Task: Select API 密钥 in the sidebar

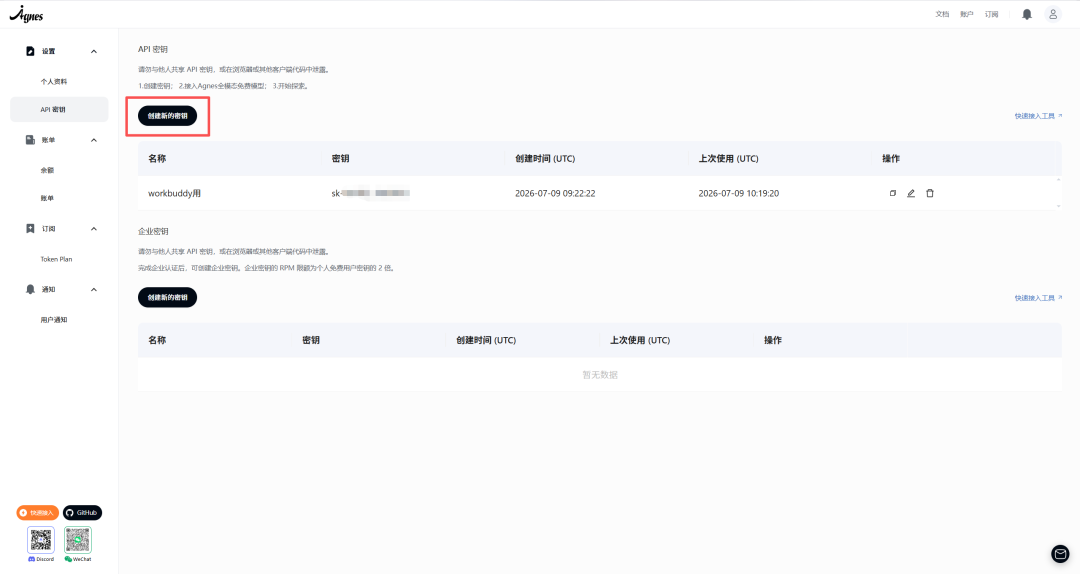Action: pos(59,110)
